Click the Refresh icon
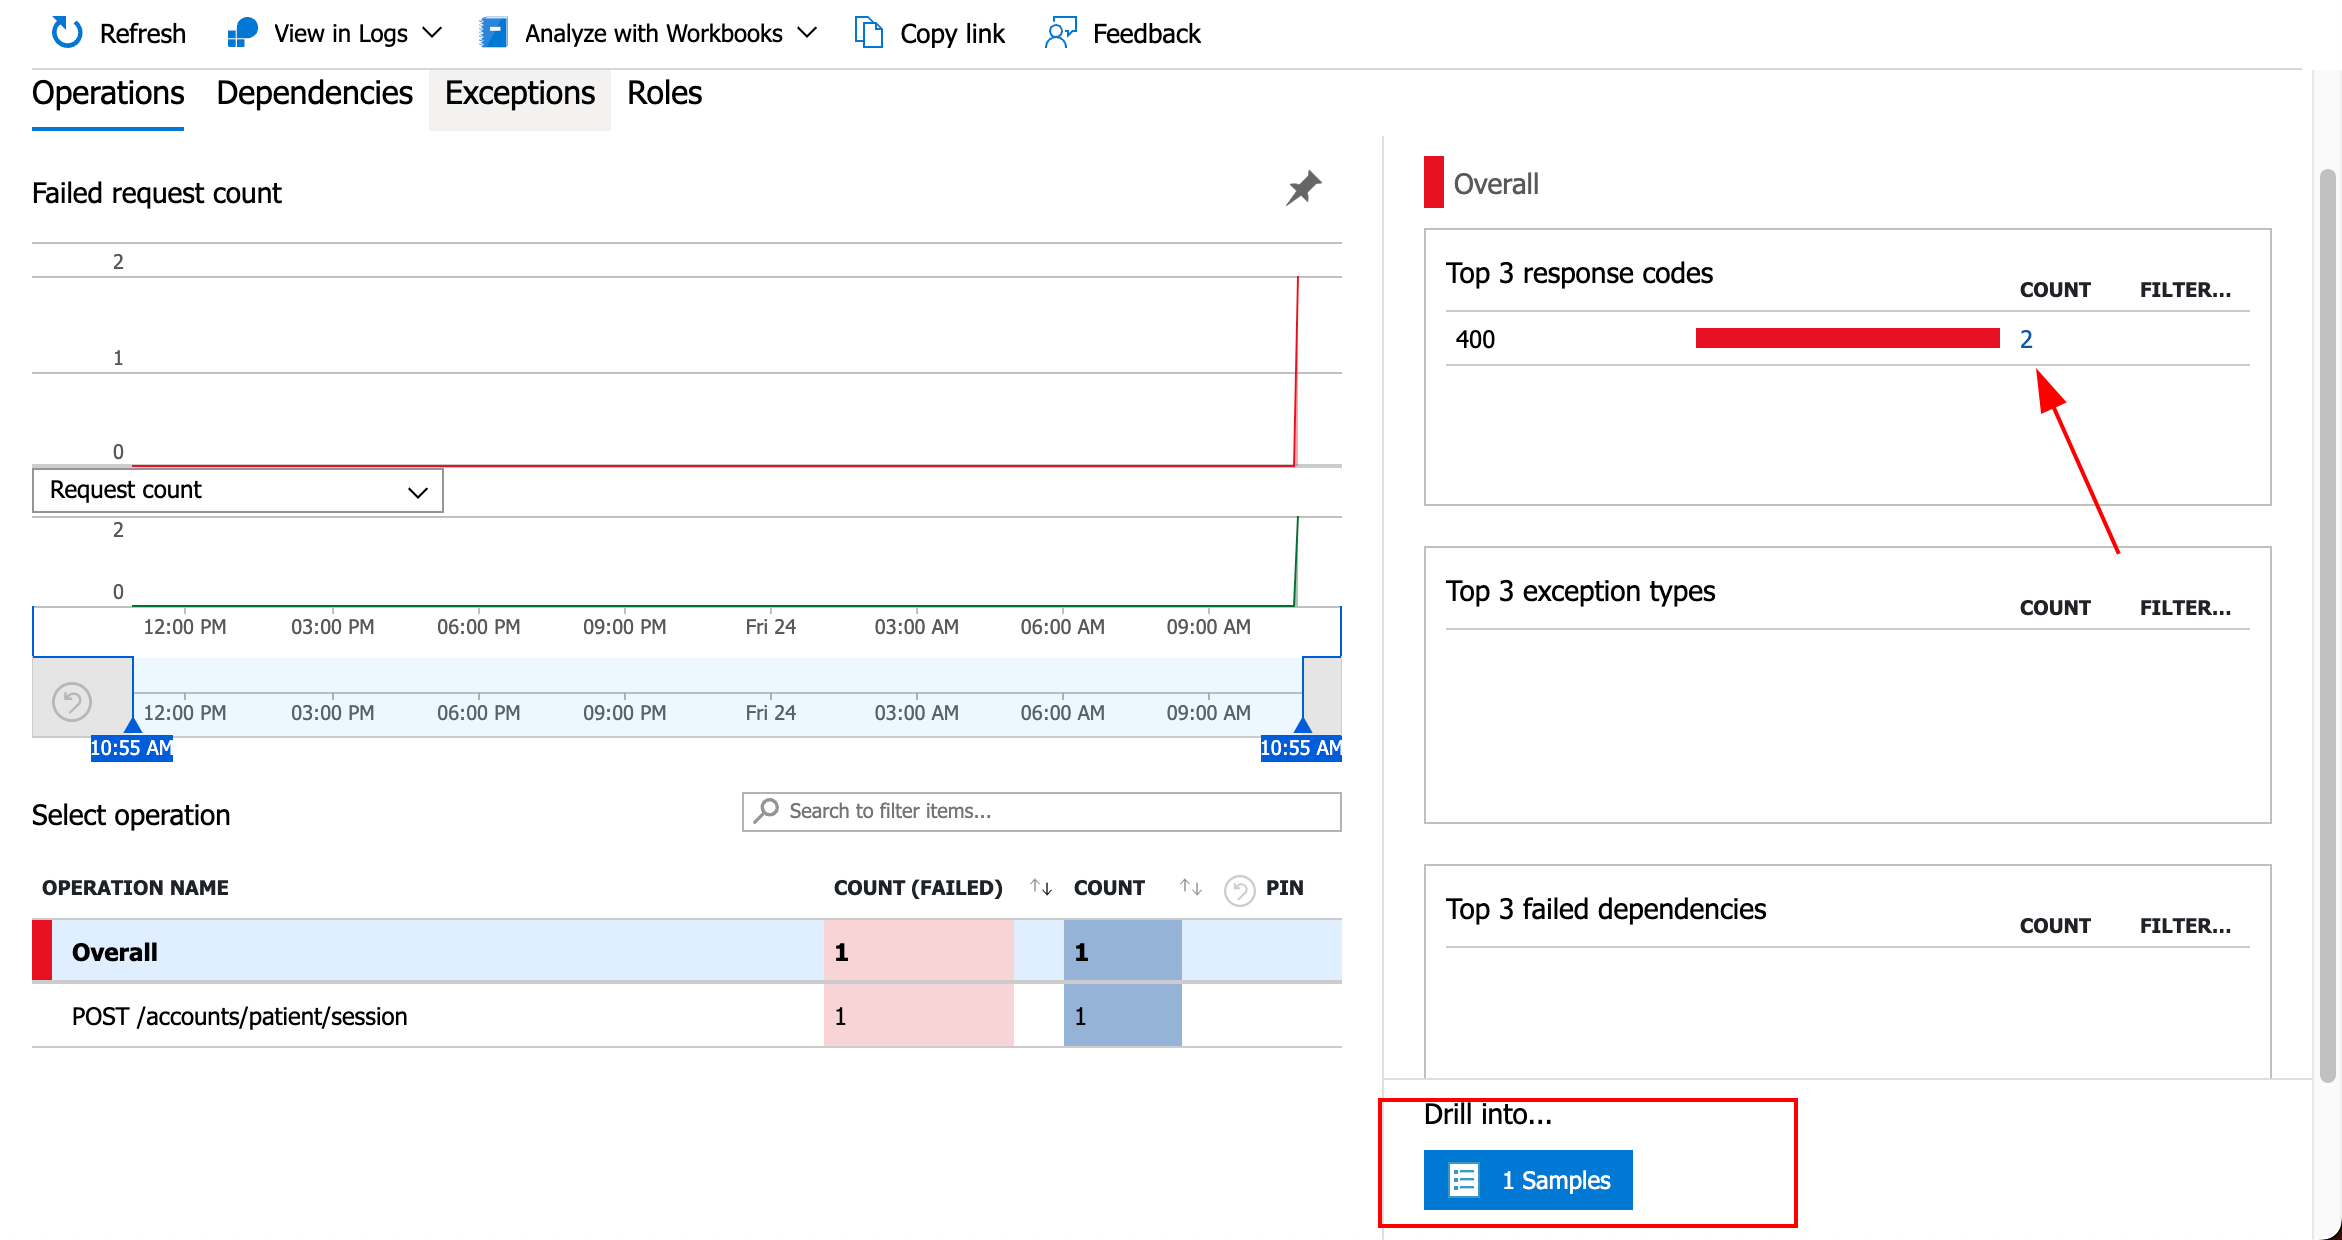 click(x=67, y=33)
